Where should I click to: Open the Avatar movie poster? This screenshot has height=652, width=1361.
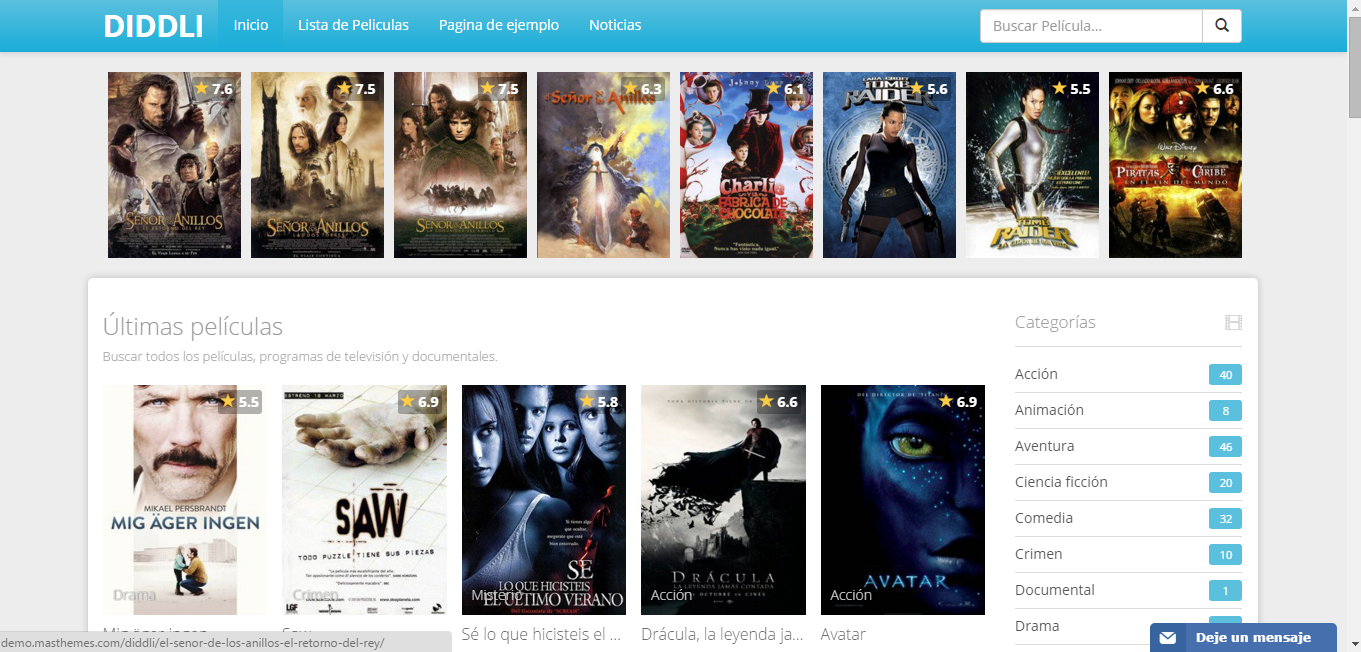click(x=903, y=500)
